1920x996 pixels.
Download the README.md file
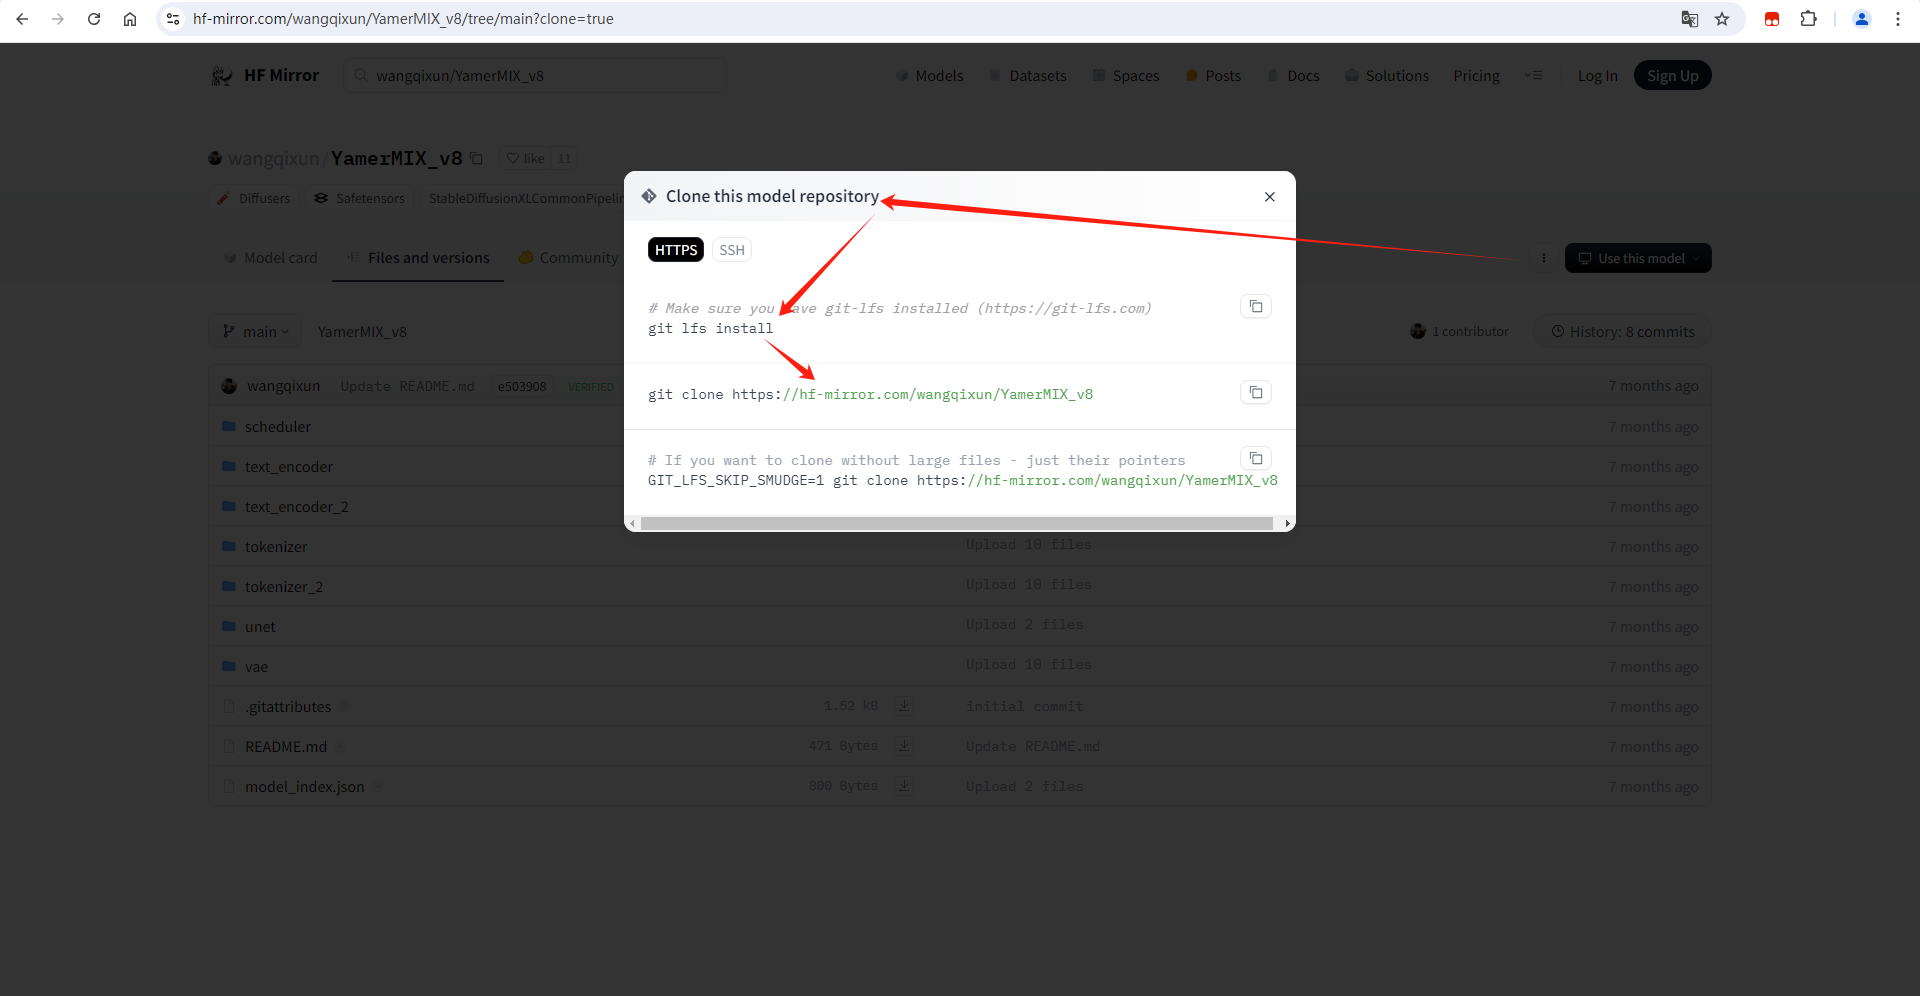pyautogui.click(x=904, y=746)
